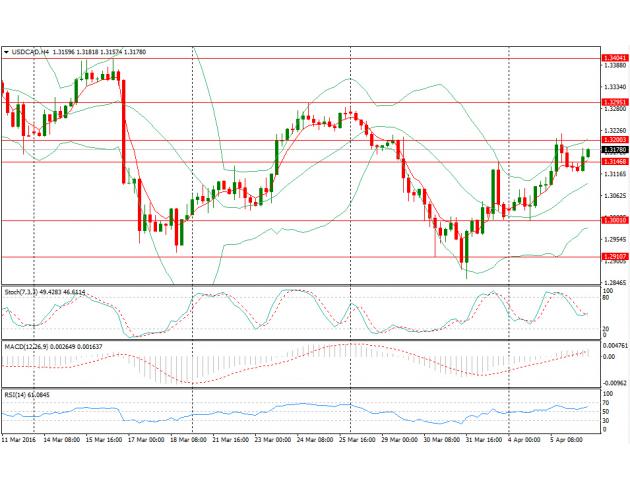Click the current price 1.31780 label
This screenshot has height=490, width=630.
[x=615, y=150]
